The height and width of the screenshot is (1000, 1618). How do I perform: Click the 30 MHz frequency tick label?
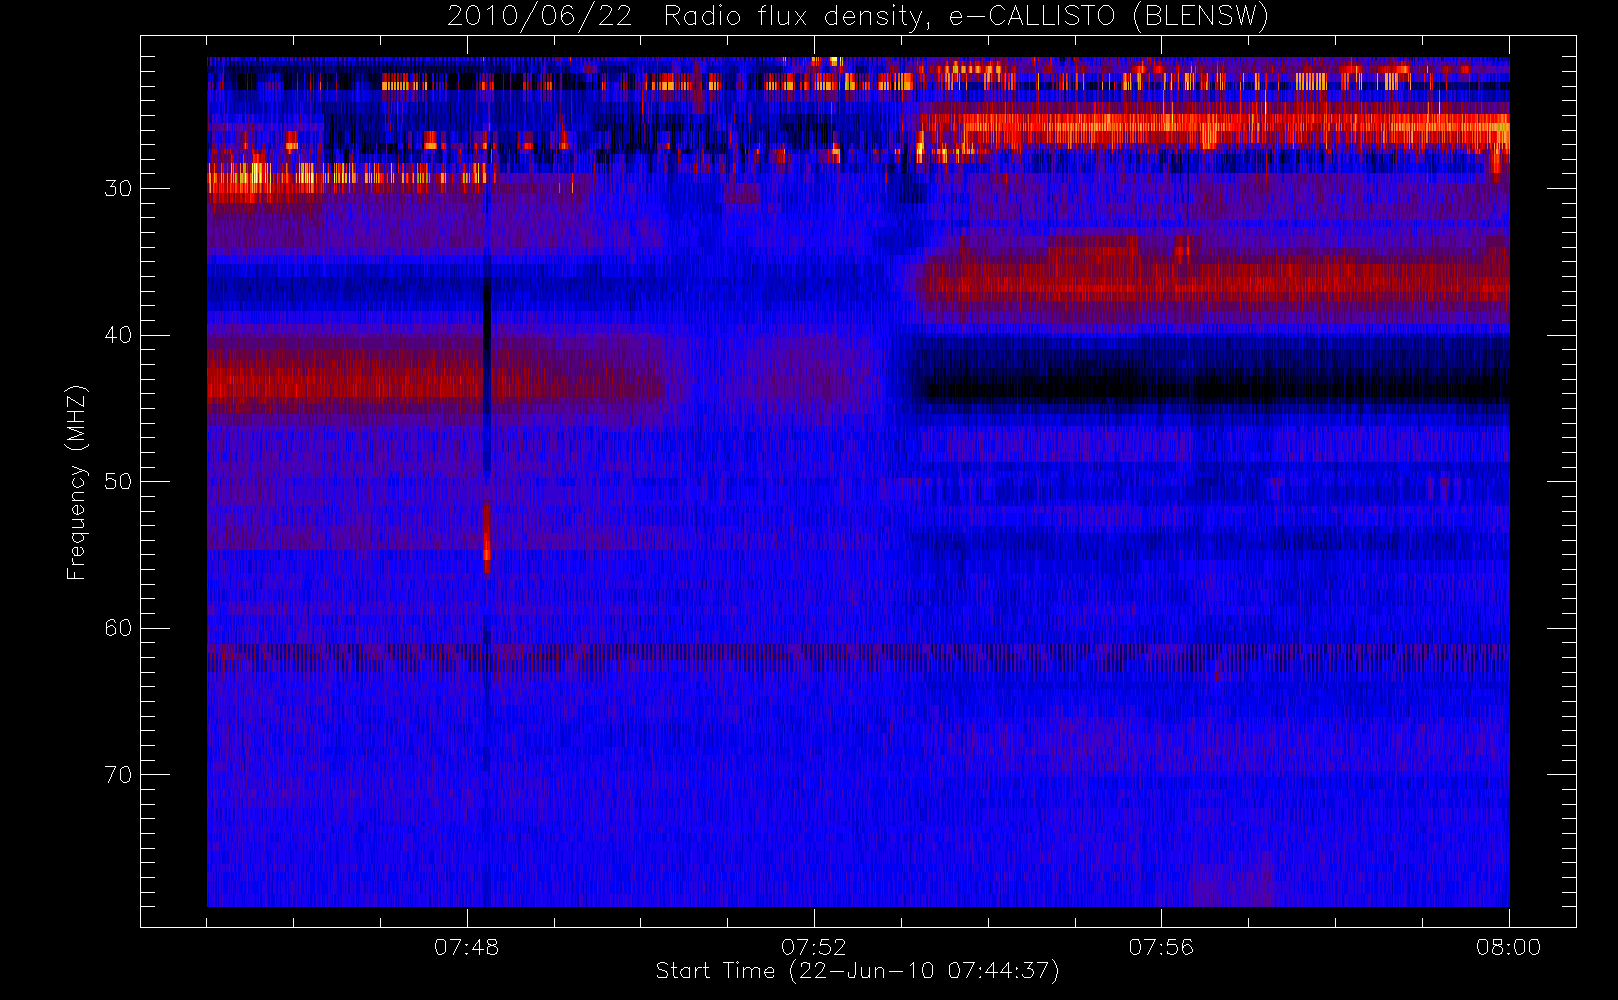click(x=118, y=189)
